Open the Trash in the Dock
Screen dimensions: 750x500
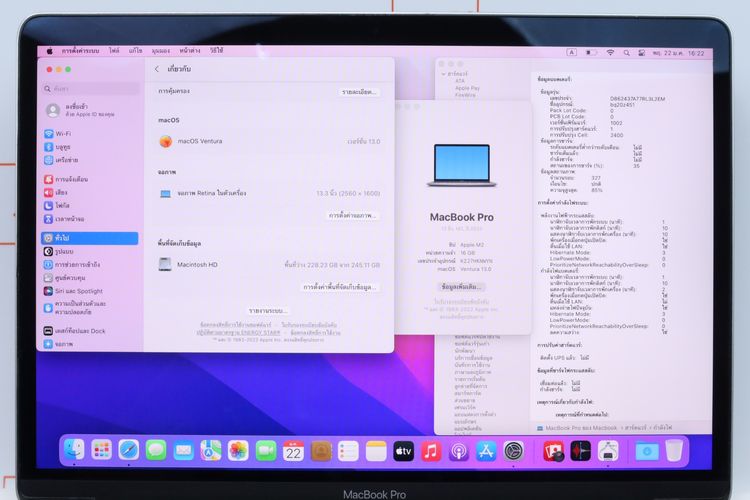coord(674,450)
